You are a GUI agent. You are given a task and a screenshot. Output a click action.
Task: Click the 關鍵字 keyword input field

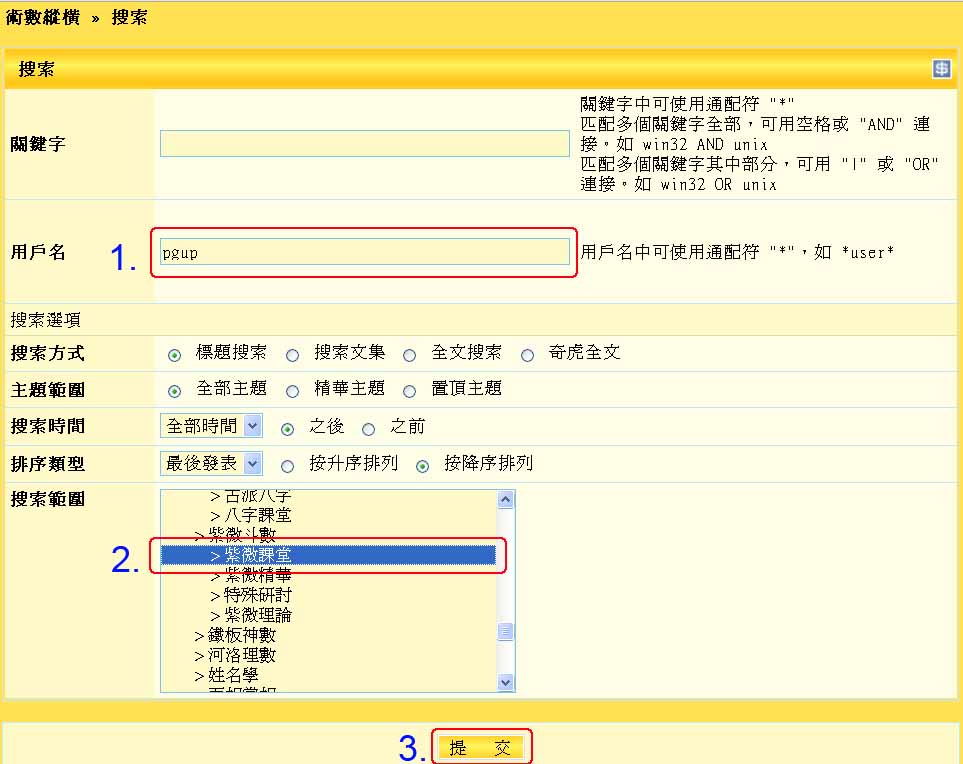(x=365, y=144)
